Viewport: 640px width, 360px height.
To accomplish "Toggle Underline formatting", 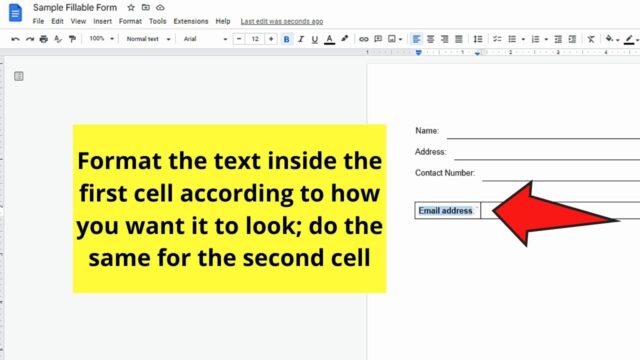I will pyautogui.click(x=315, y=39).
